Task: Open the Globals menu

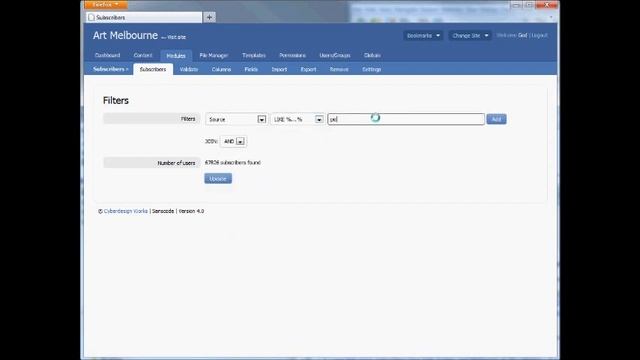Action: click(372, 55)
